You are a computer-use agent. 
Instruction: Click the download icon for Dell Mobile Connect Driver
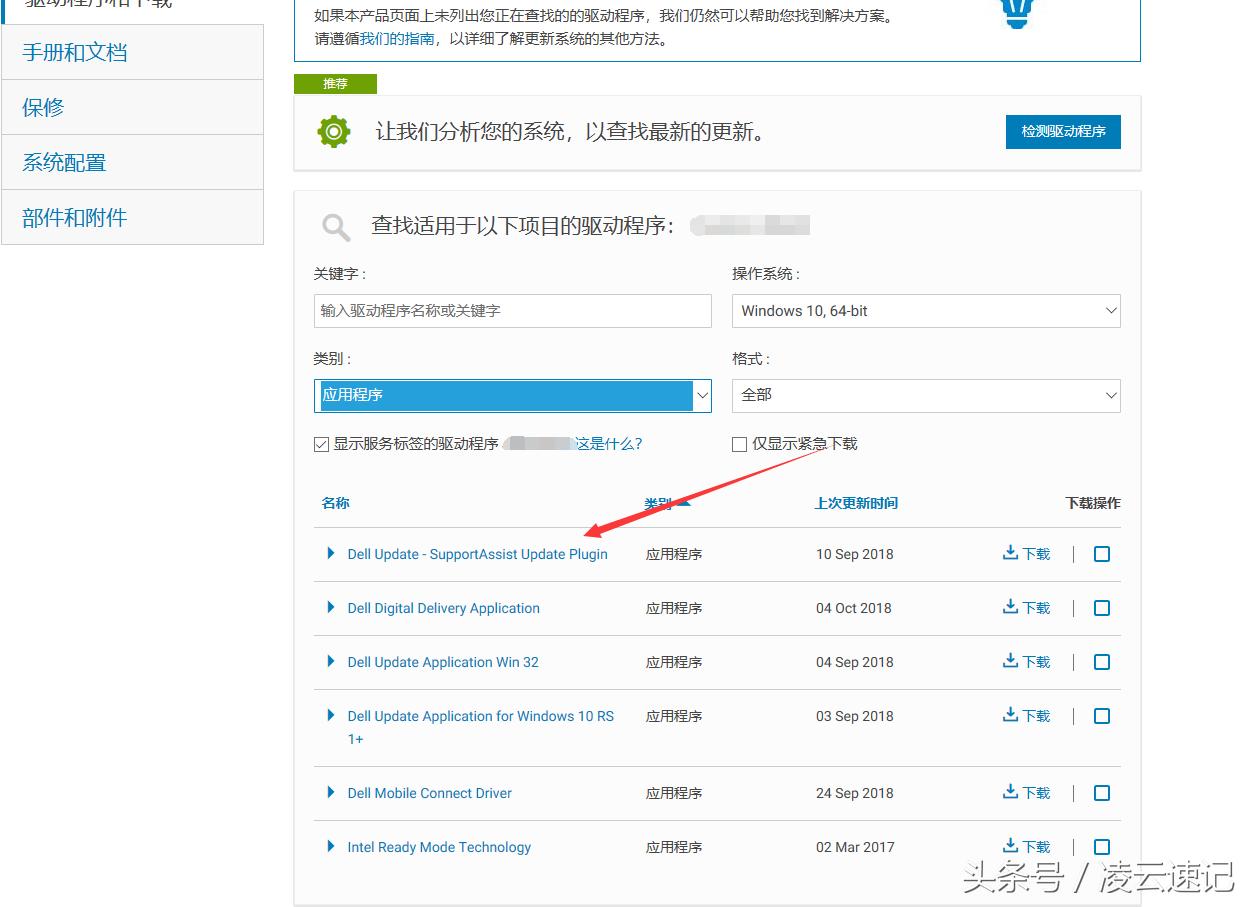(x=1009, y=792)
